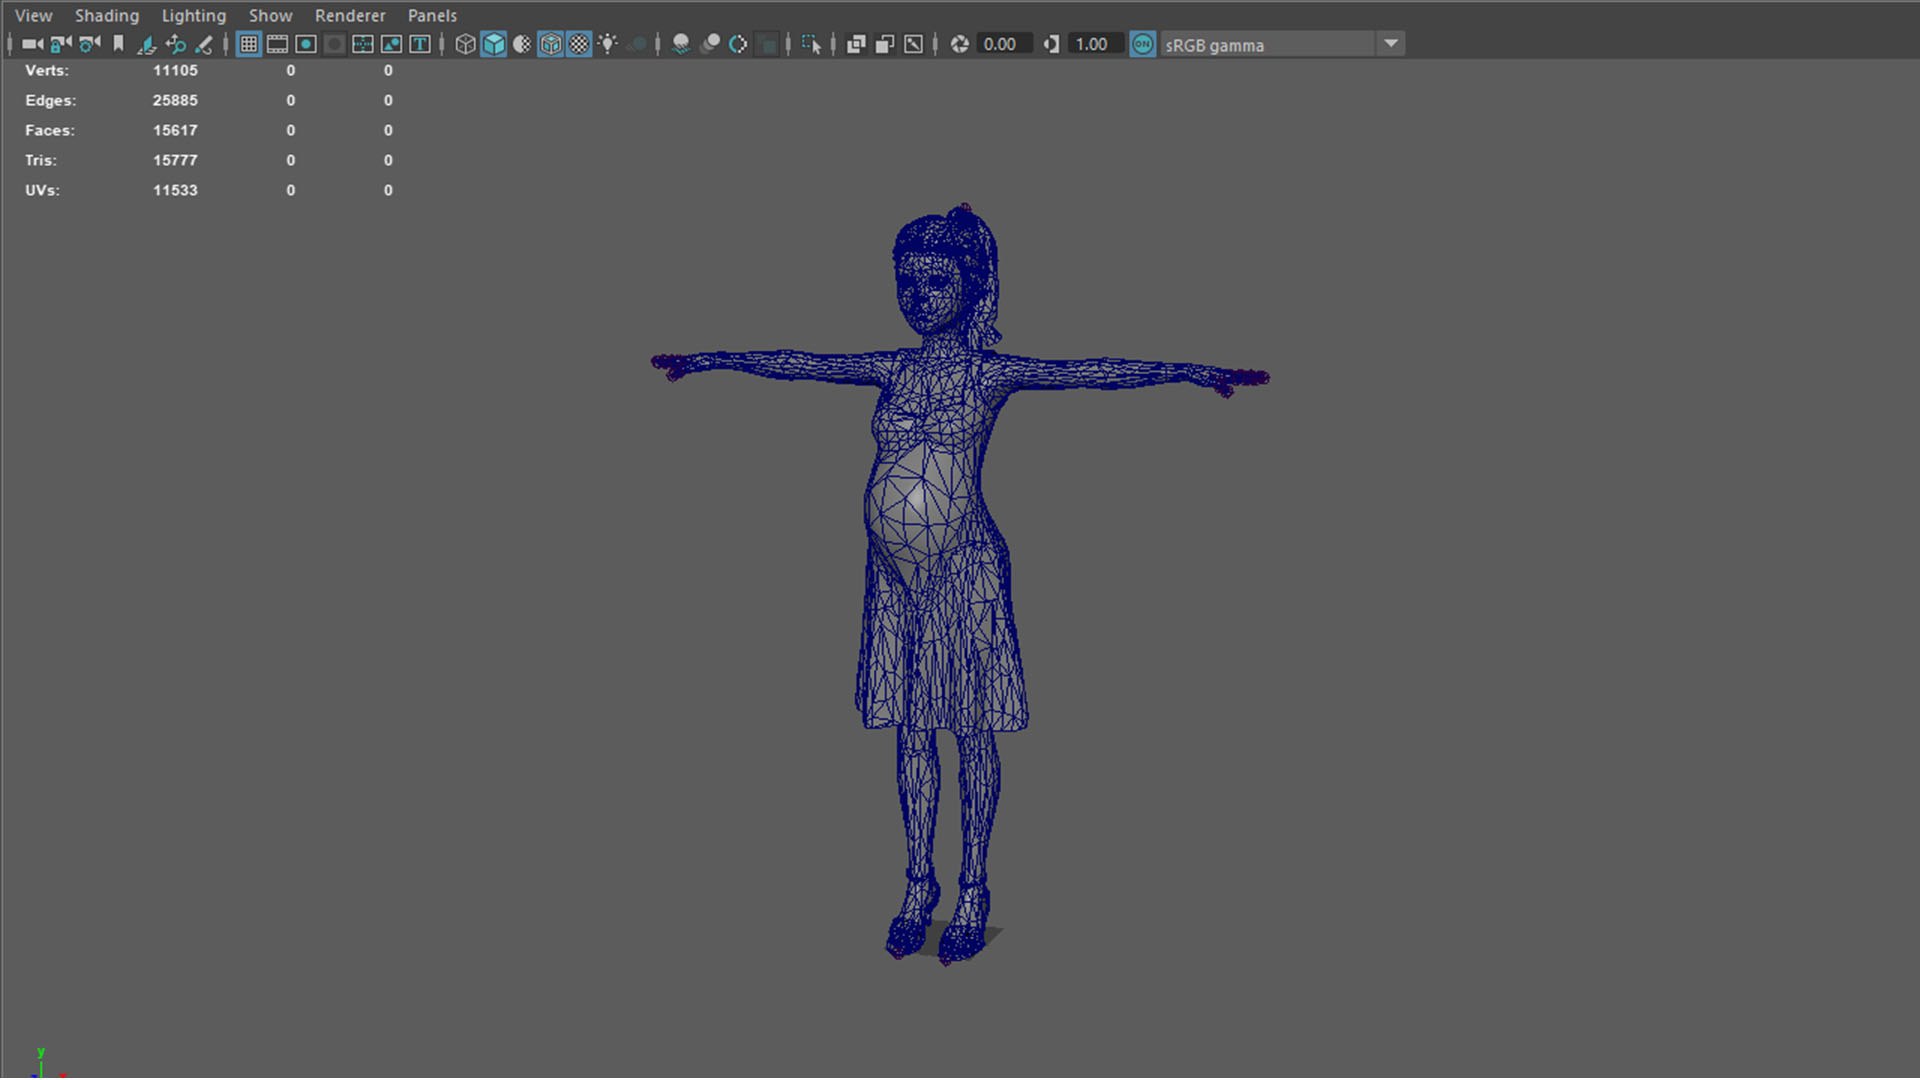
Task: Click the Gamma half-circle icon
Action: [1051, 44]
